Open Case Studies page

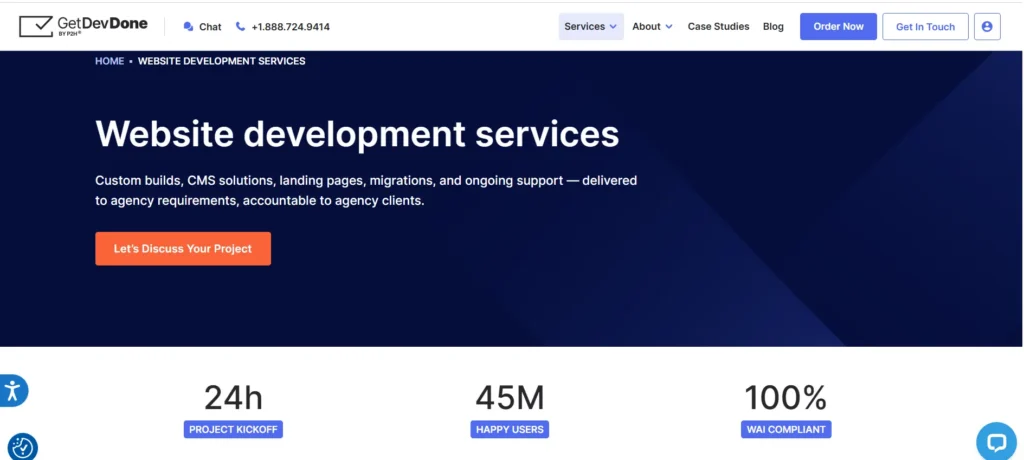pyautogui.click(x=718, y=27)
